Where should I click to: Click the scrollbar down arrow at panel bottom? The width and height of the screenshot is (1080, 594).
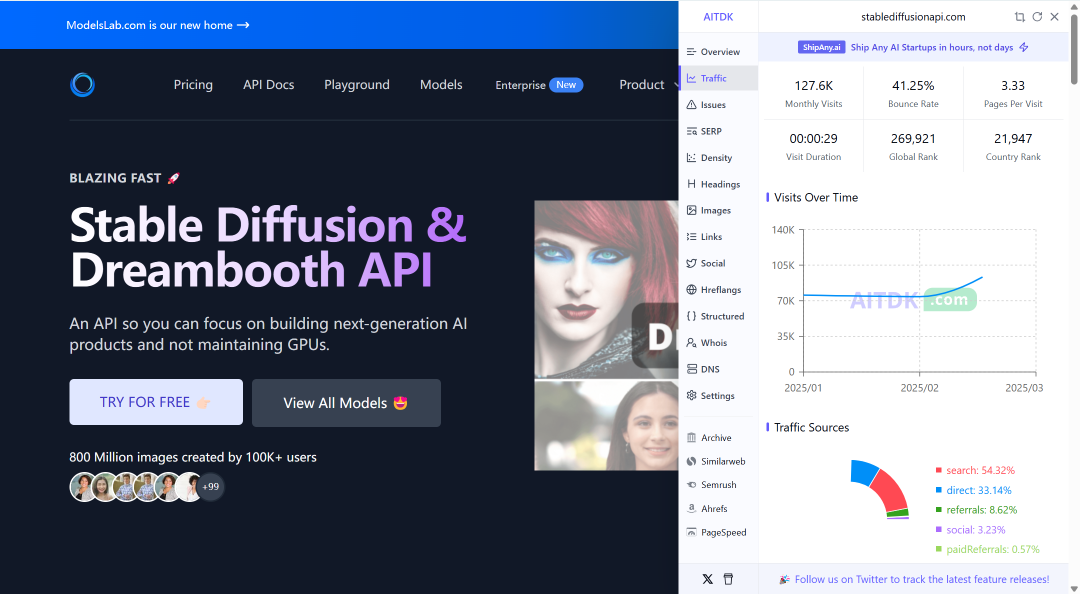coord(1074,588)
